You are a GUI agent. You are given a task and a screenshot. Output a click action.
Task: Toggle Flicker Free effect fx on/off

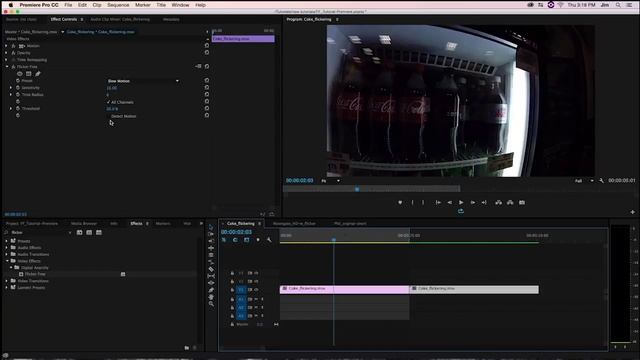coord(13,67)
